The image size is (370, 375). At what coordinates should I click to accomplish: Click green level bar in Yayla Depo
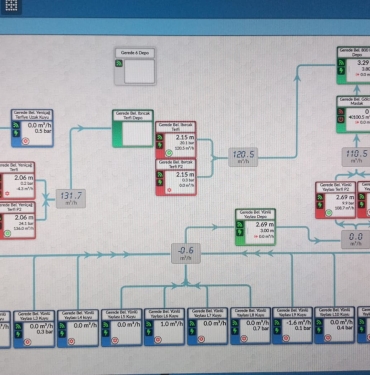[240, 240]
